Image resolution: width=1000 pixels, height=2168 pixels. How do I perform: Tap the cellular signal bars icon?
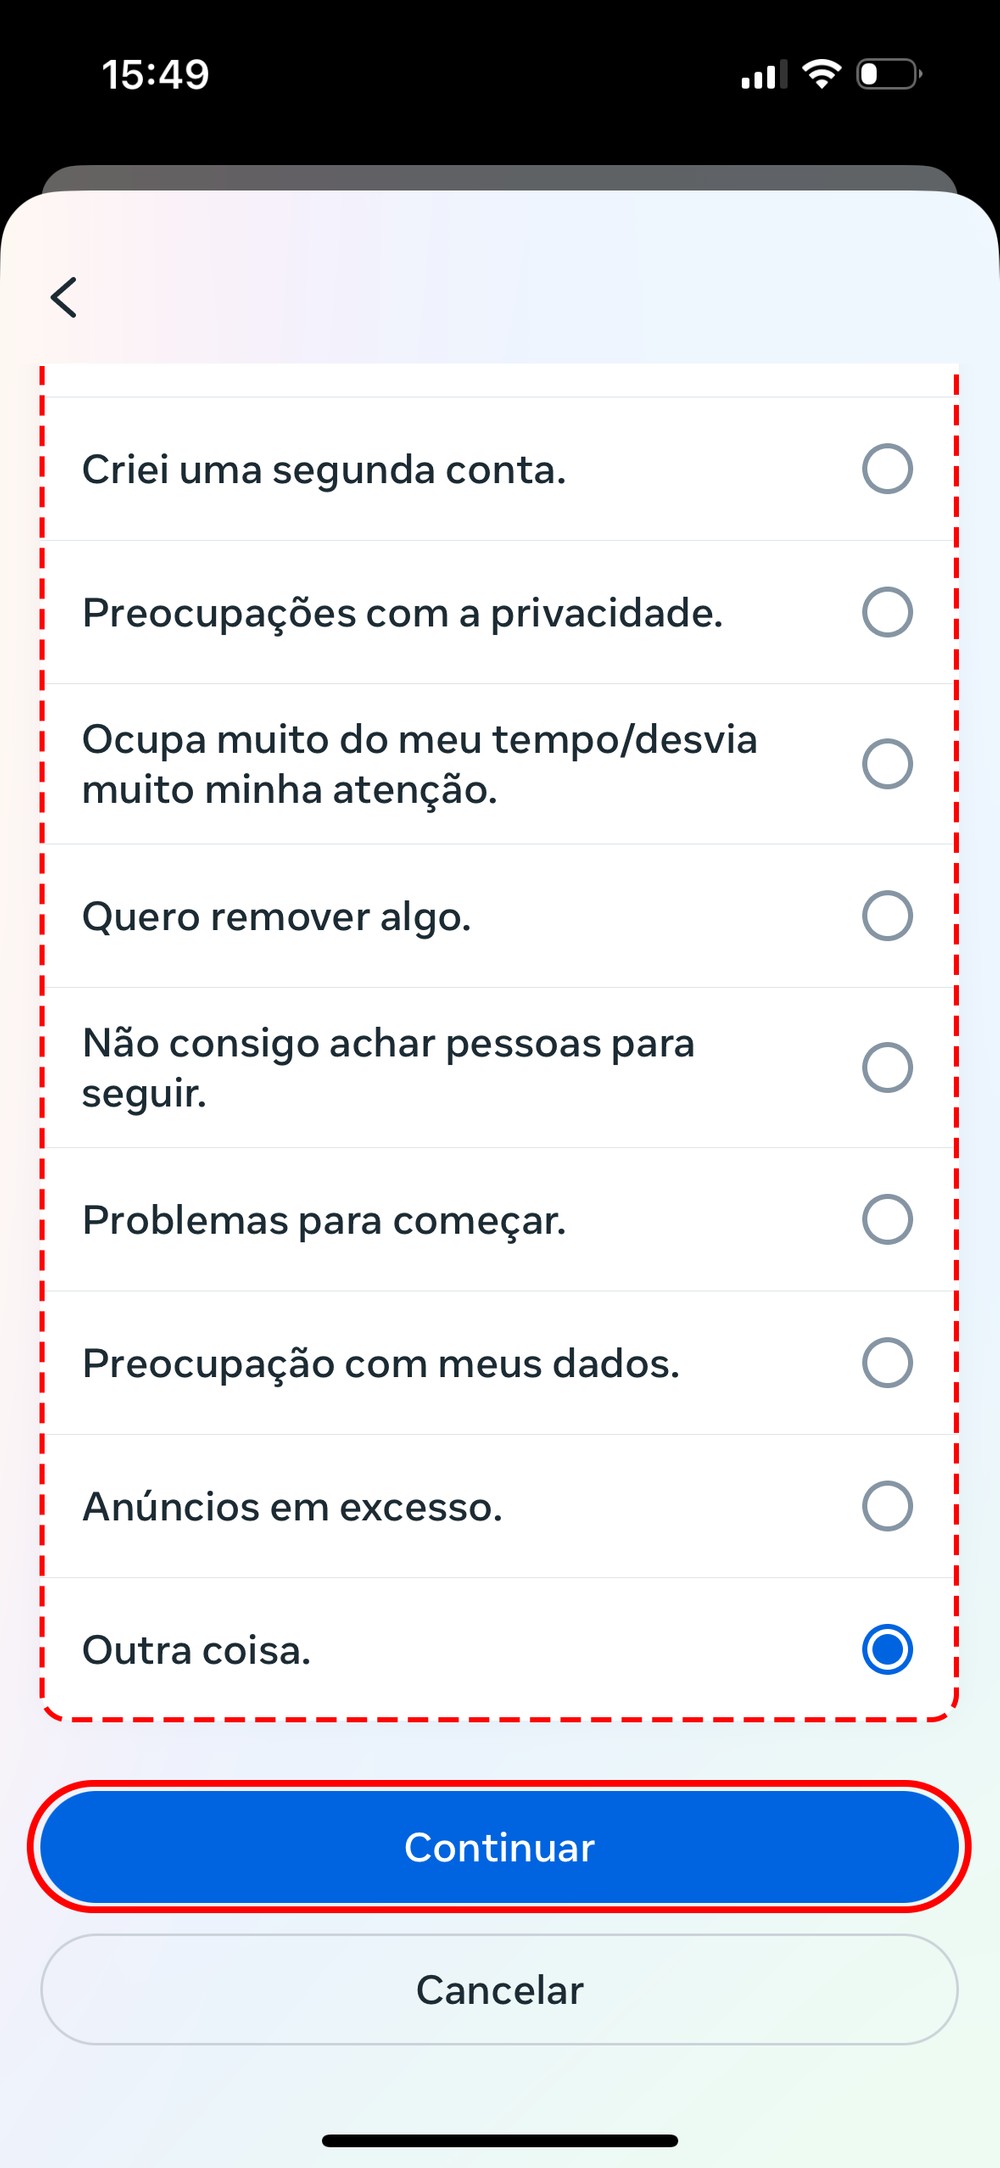point(763,75)
